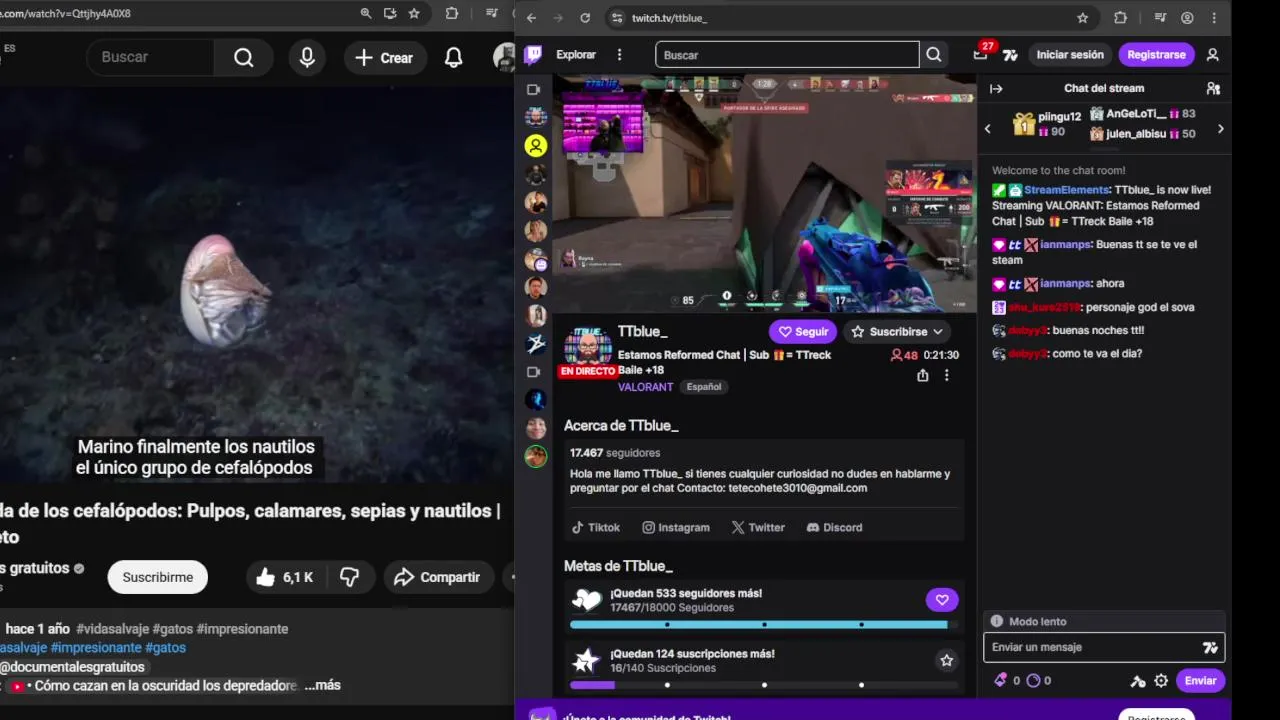Click the Twitch search magnifier button
The width and height of the screenshot is (1280, 720).
click(x=933, y=55)
